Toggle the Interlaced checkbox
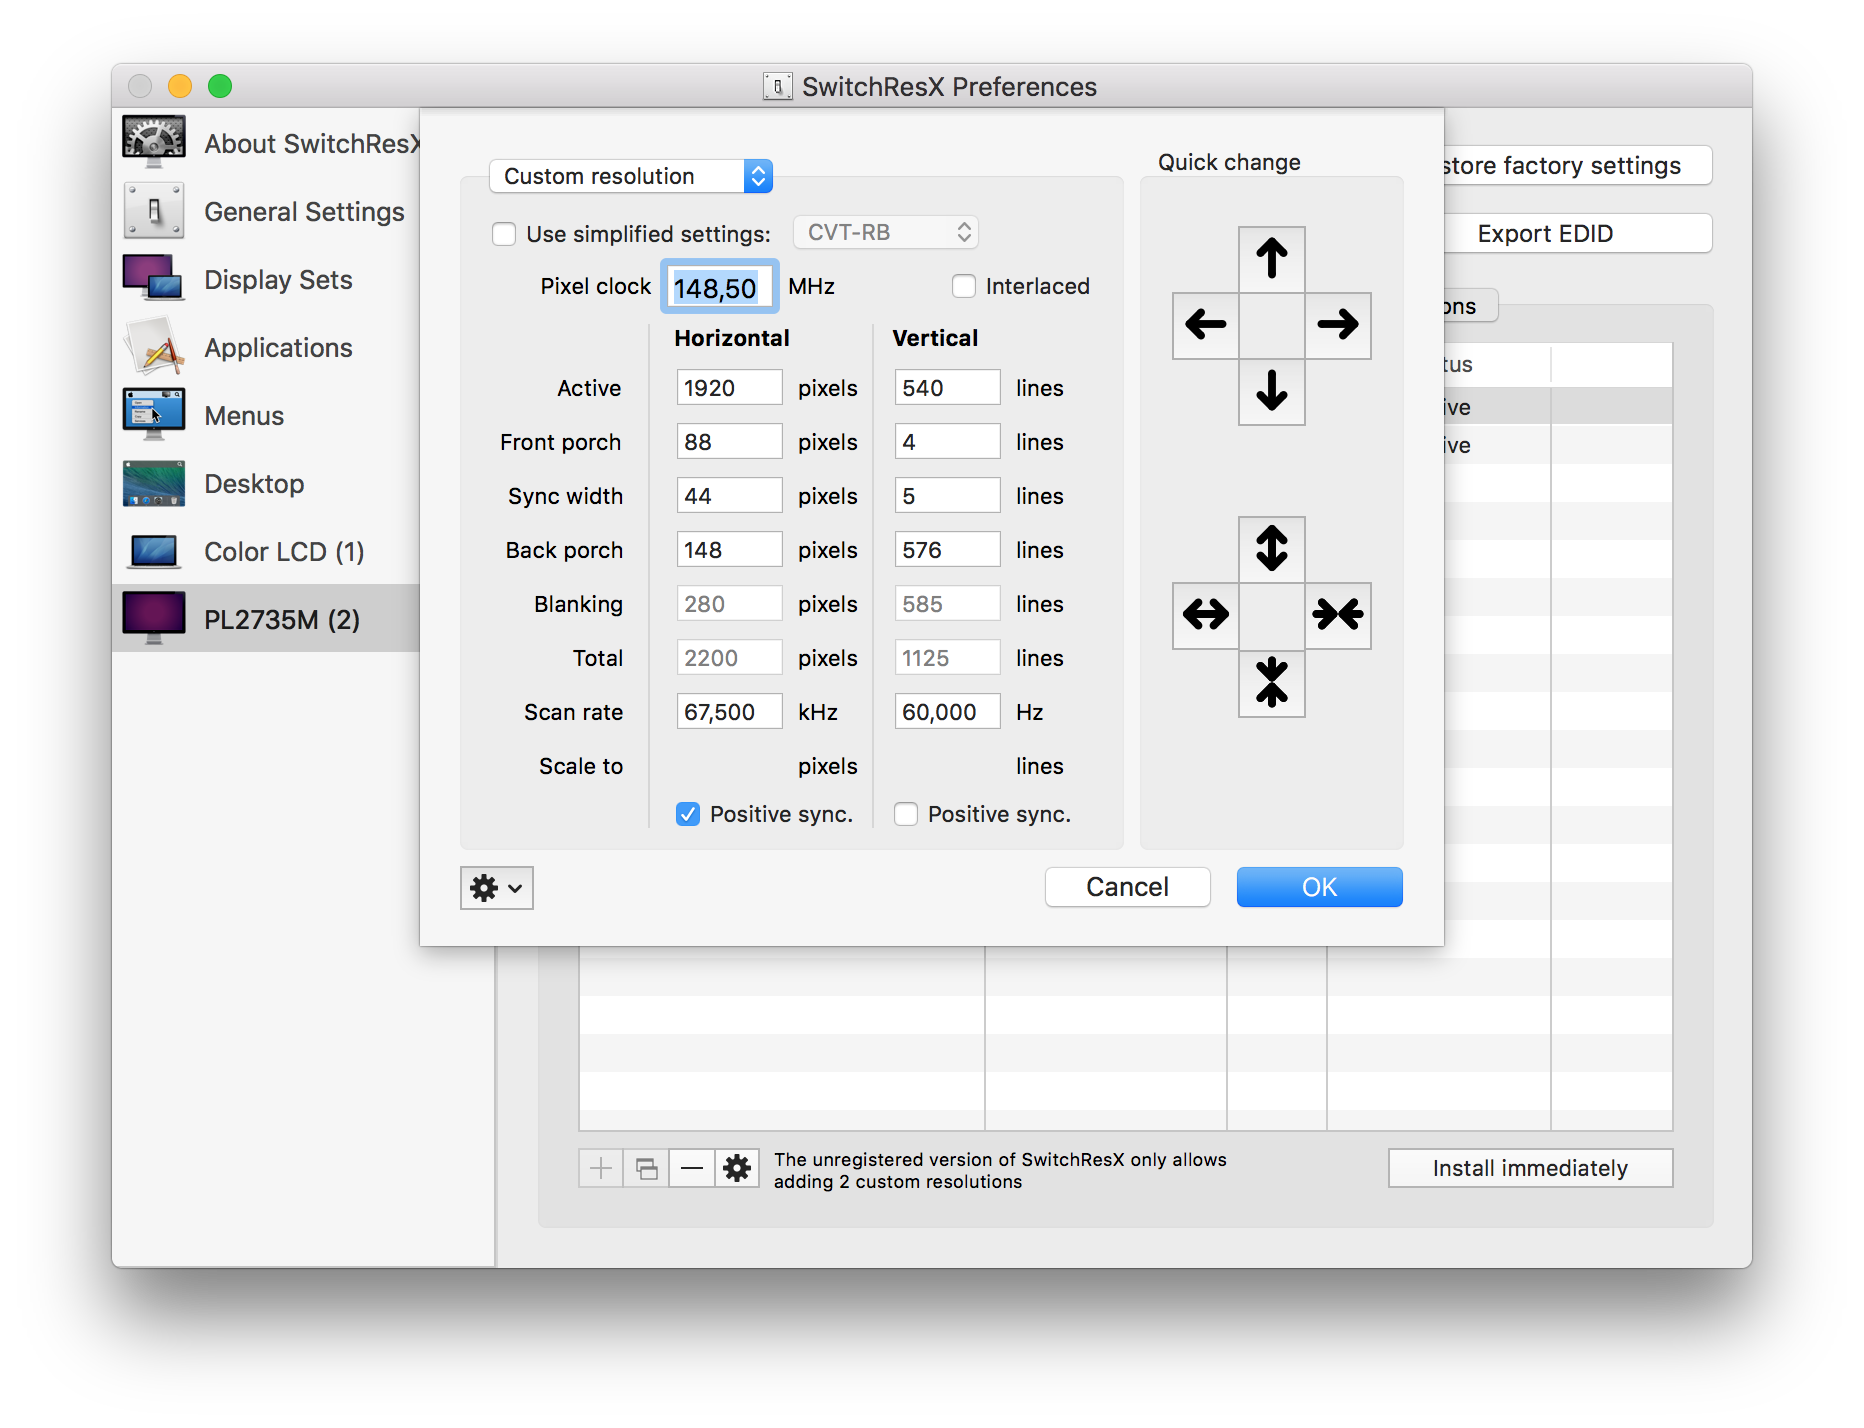The width and height of the screenshot is (1864, 1428). (964, 286)
